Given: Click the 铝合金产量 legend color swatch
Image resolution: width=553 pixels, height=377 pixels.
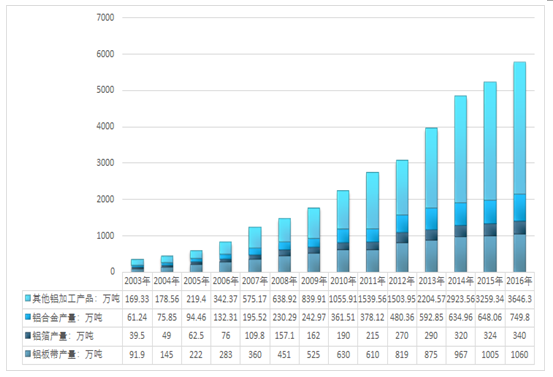Looking at the screenshot, I should pyautogui.click(x=28, y=317).
